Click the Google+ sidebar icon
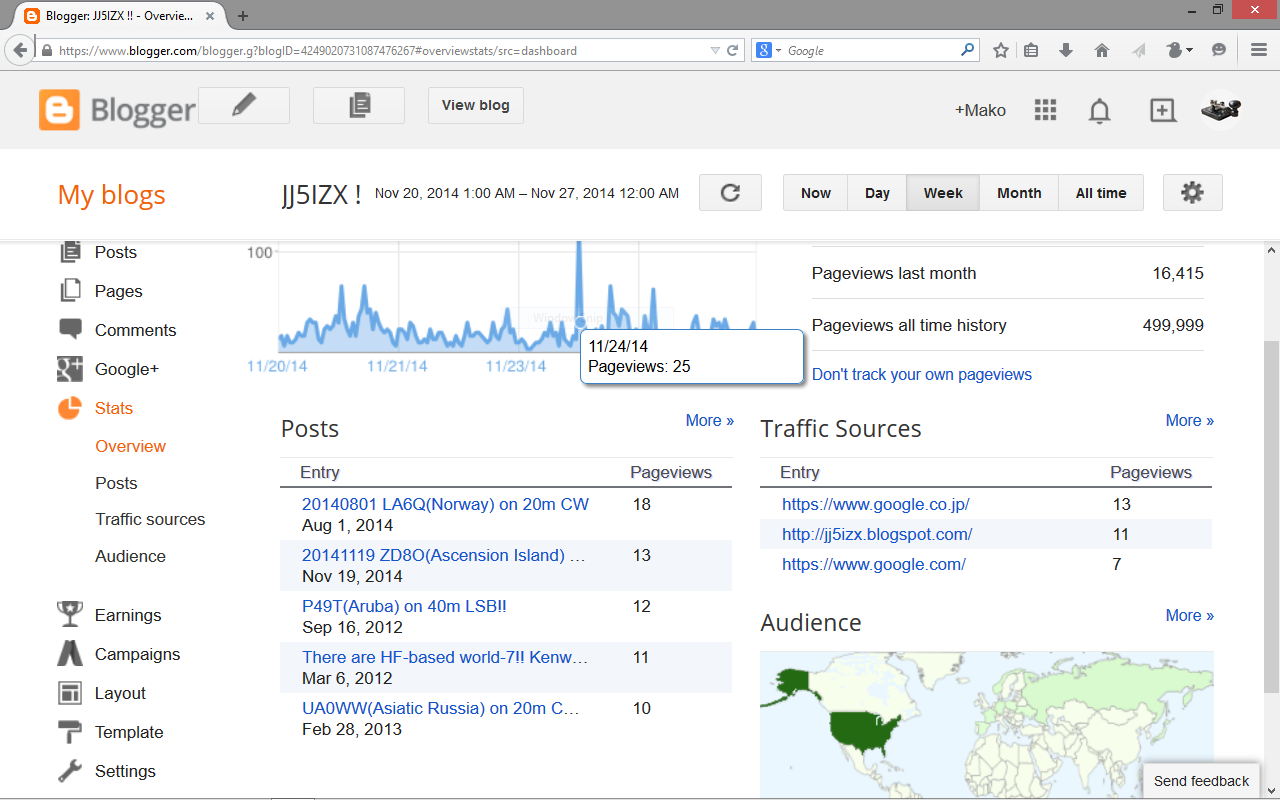The image size is (1280, 800). pyautogui.click(x=69, y=369)
